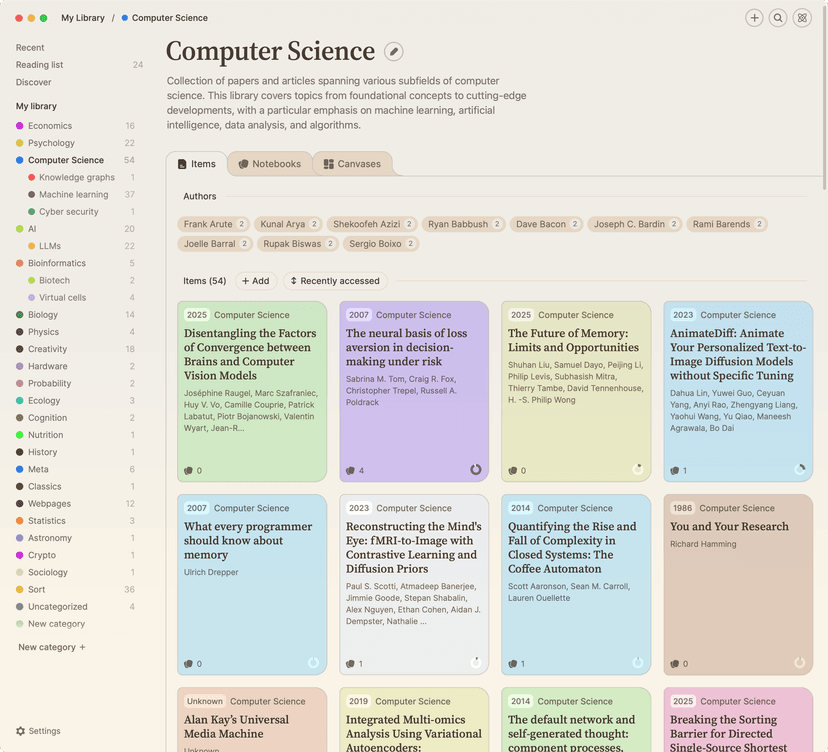Switch to the Canvases tab

[x=352, y=164]
